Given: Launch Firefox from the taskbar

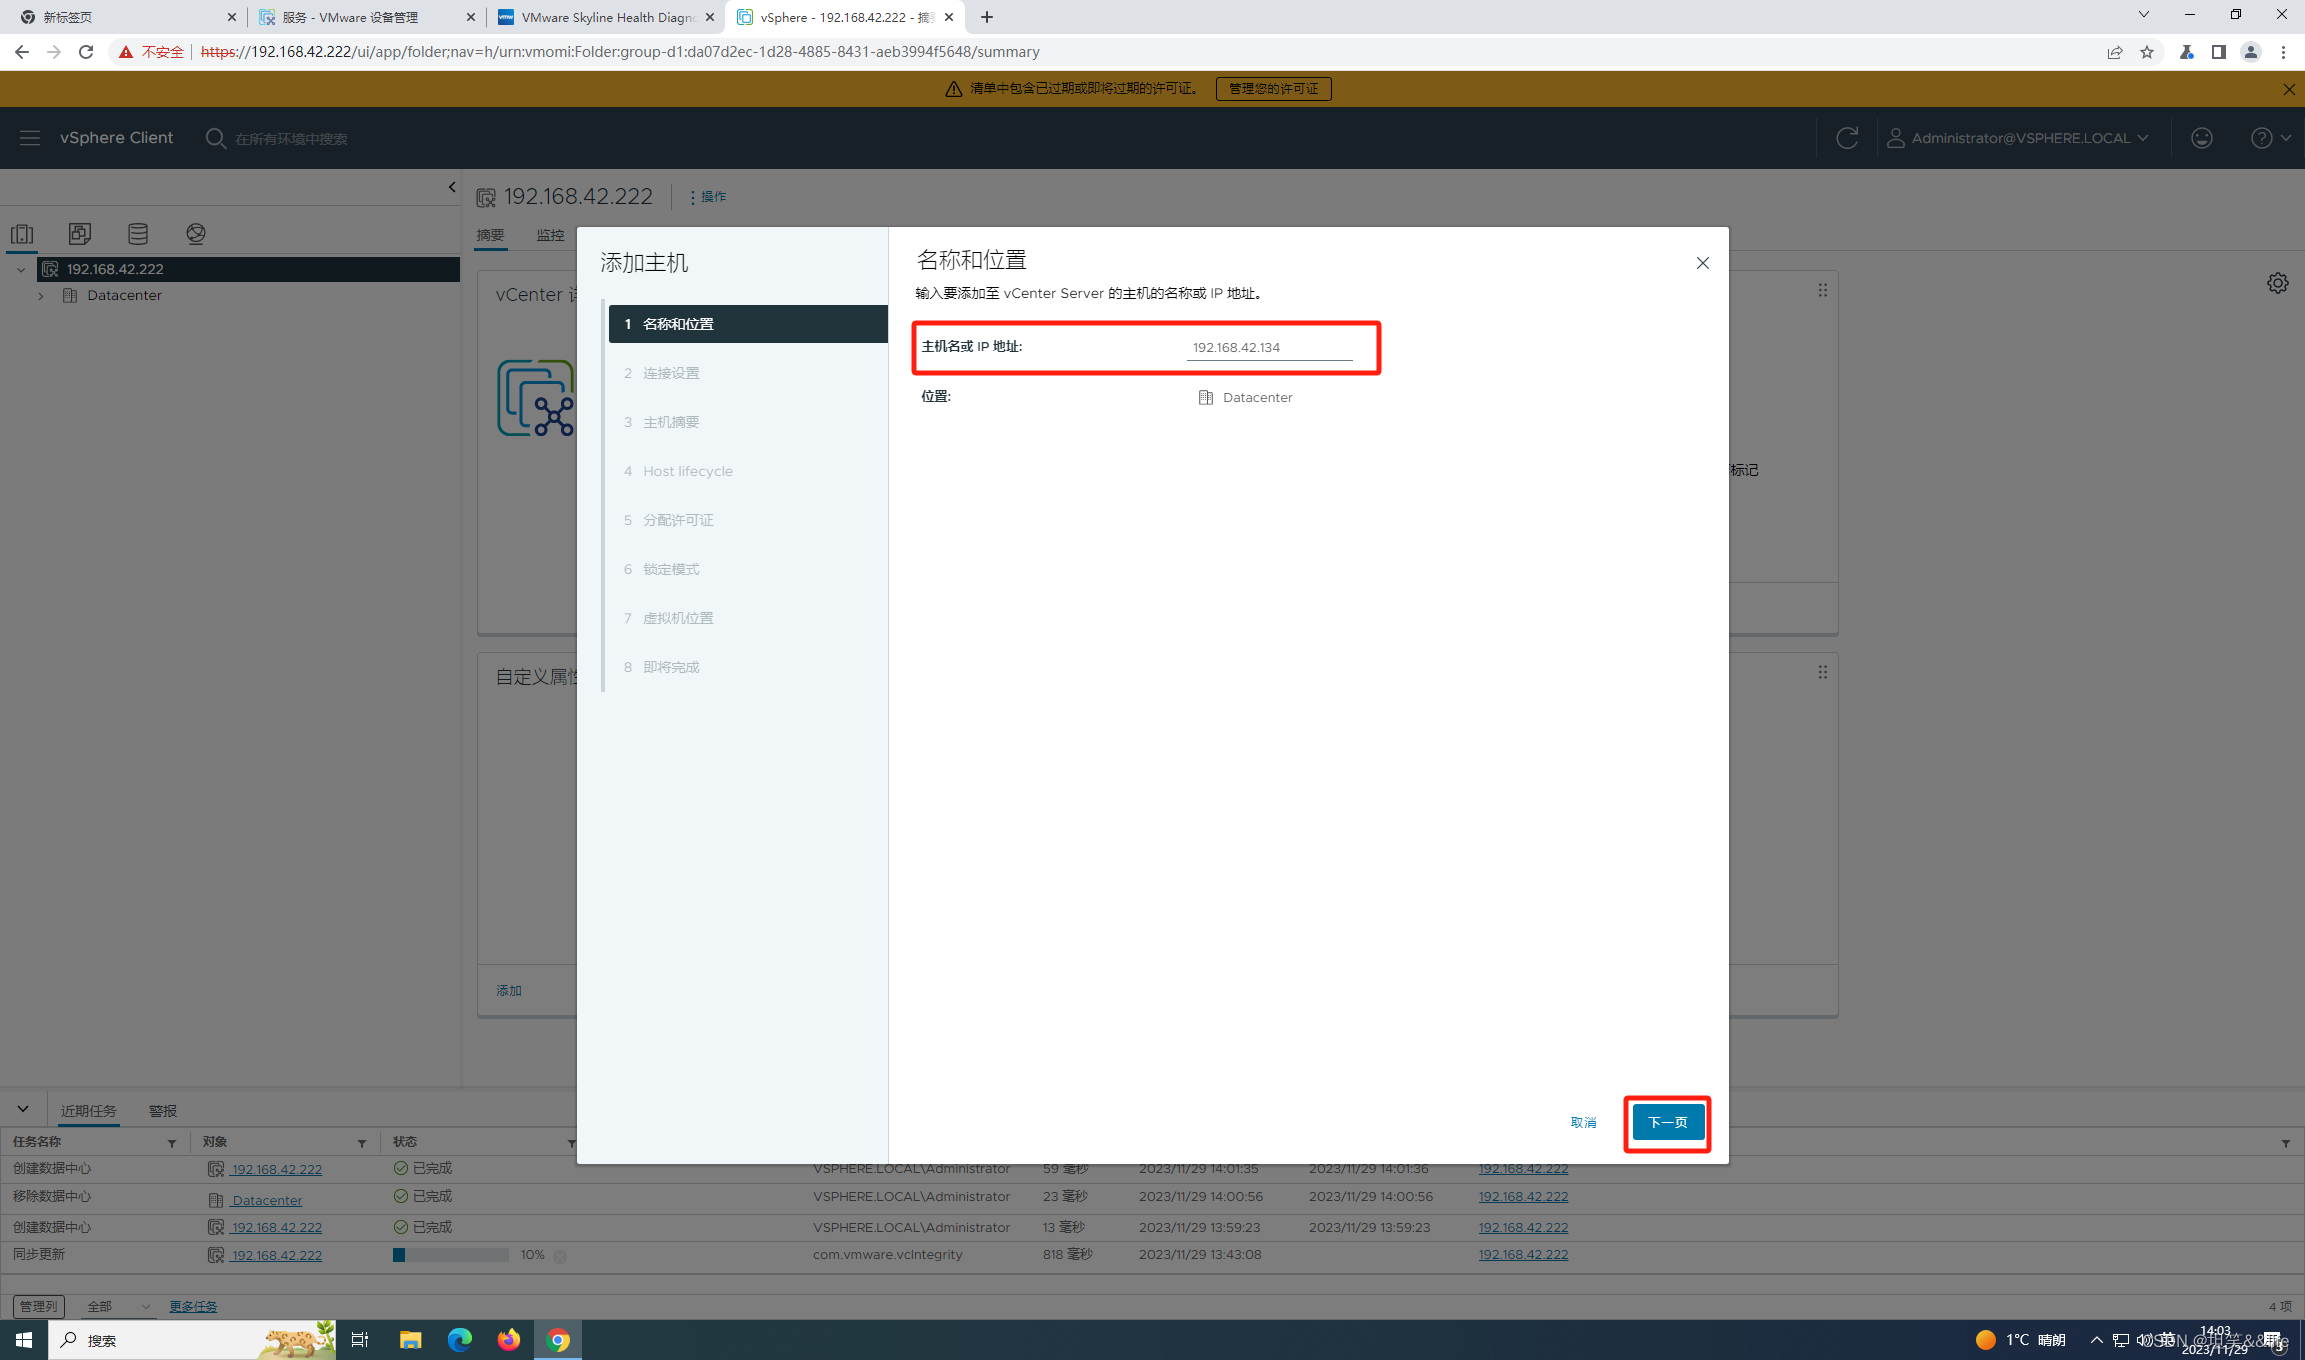Looking at the screenshot, I should coord(509,1340).
